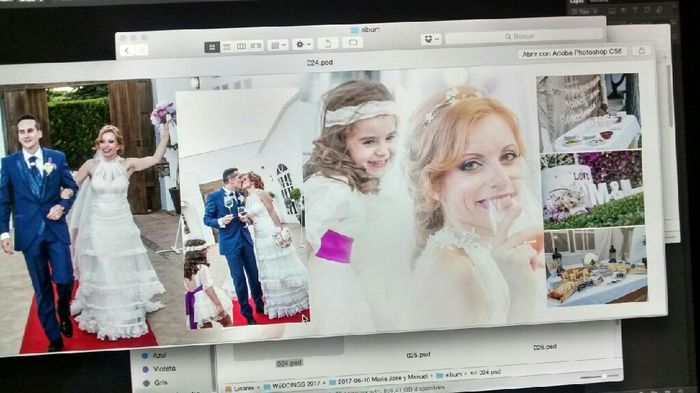This screenshot has height=393, width=700.
Task: Select the 026.psd file label
Action: 545,347
